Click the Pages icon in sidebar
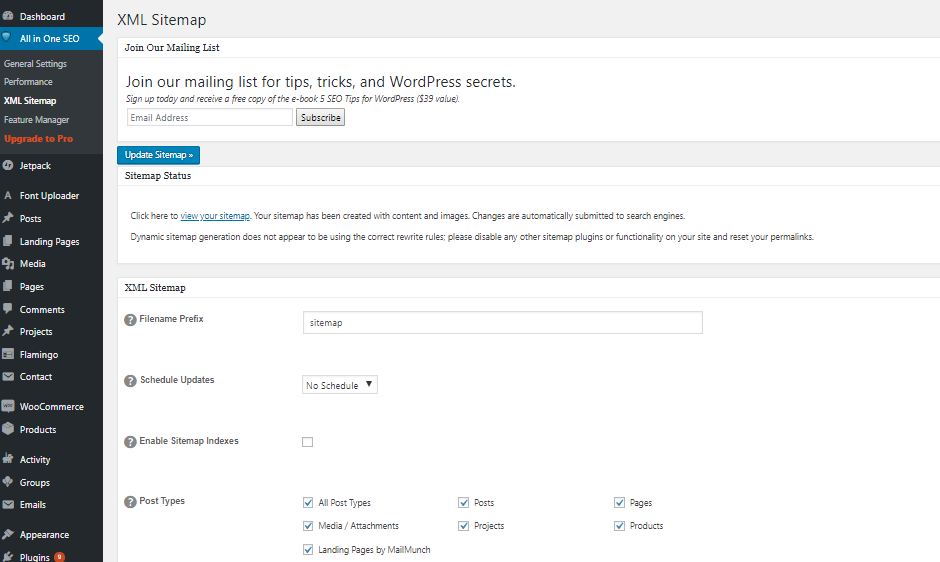940x562 pixels. (x=8, y=286)
